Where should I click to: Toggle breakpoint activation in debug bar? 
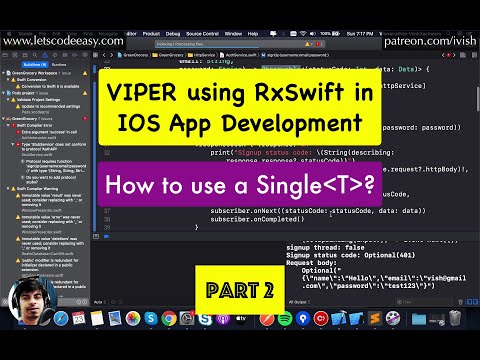tap(106, 236)
